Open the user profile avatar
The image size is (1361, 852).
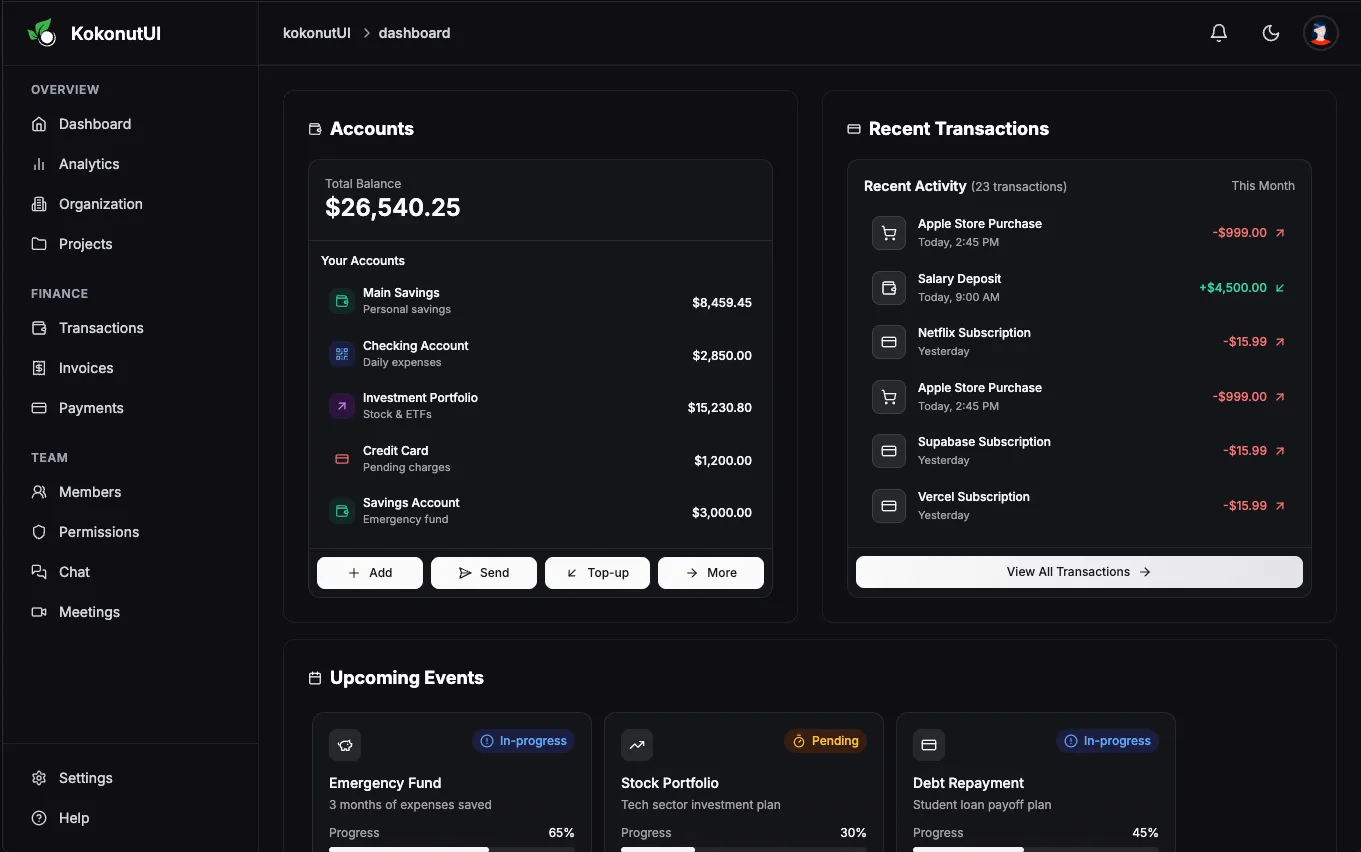[x=1320, y=33]
